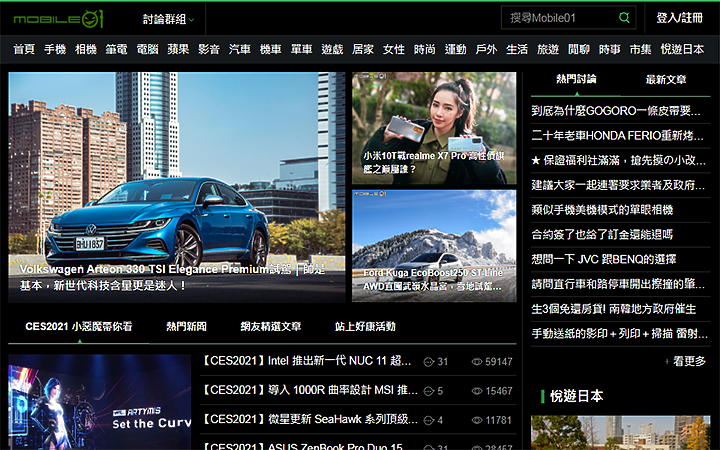
Task: Open ★ 保證福利社滿滿 discussion
Action: 619,161
